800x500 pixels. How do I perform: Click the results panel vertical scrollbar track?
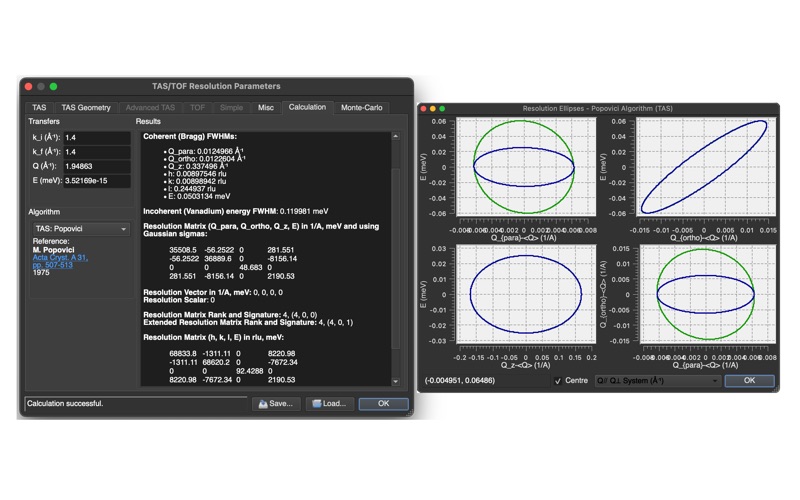pos(395,259)
